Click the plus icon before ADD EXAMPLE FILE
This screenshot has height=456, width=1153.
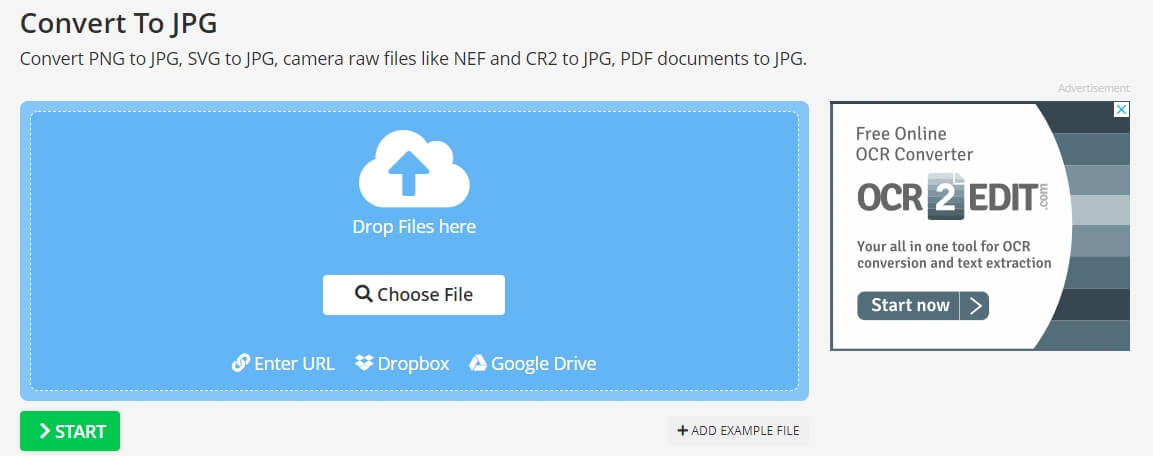point(682,431)
